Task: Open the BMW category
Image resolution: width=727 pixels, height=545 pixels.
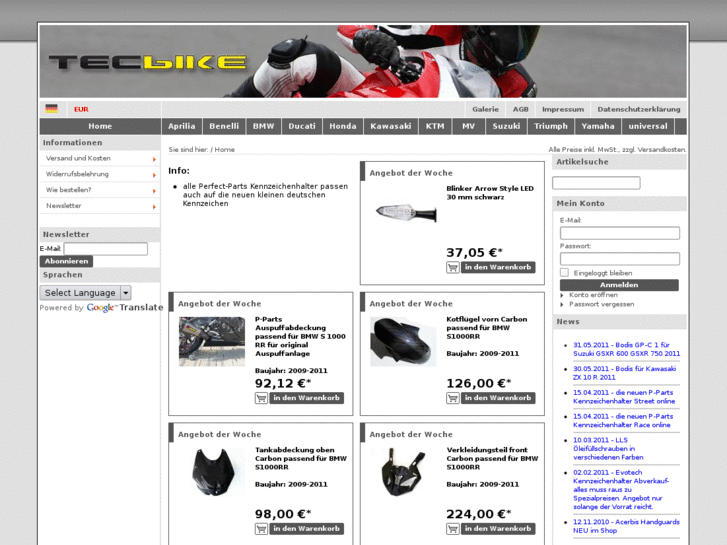Action: point(263,126)
